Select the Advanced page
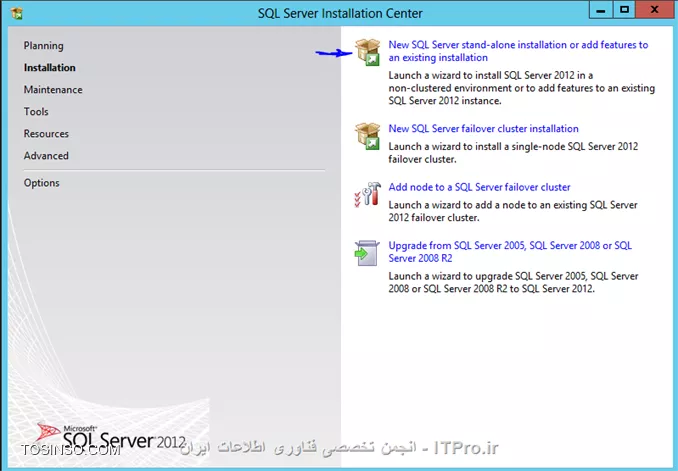This screenshot has width=678, height=471. tap(46, 156)
